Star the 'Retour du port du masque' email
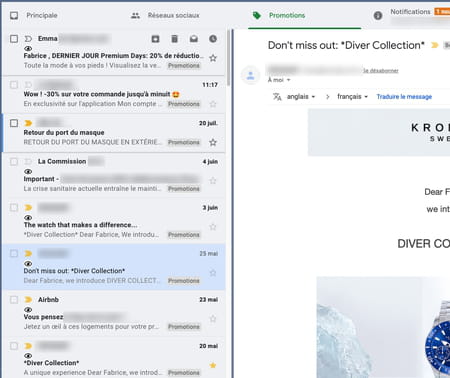The height and width of the screenshot is (378, 450). pyautogui.click(x=213, y=143)
